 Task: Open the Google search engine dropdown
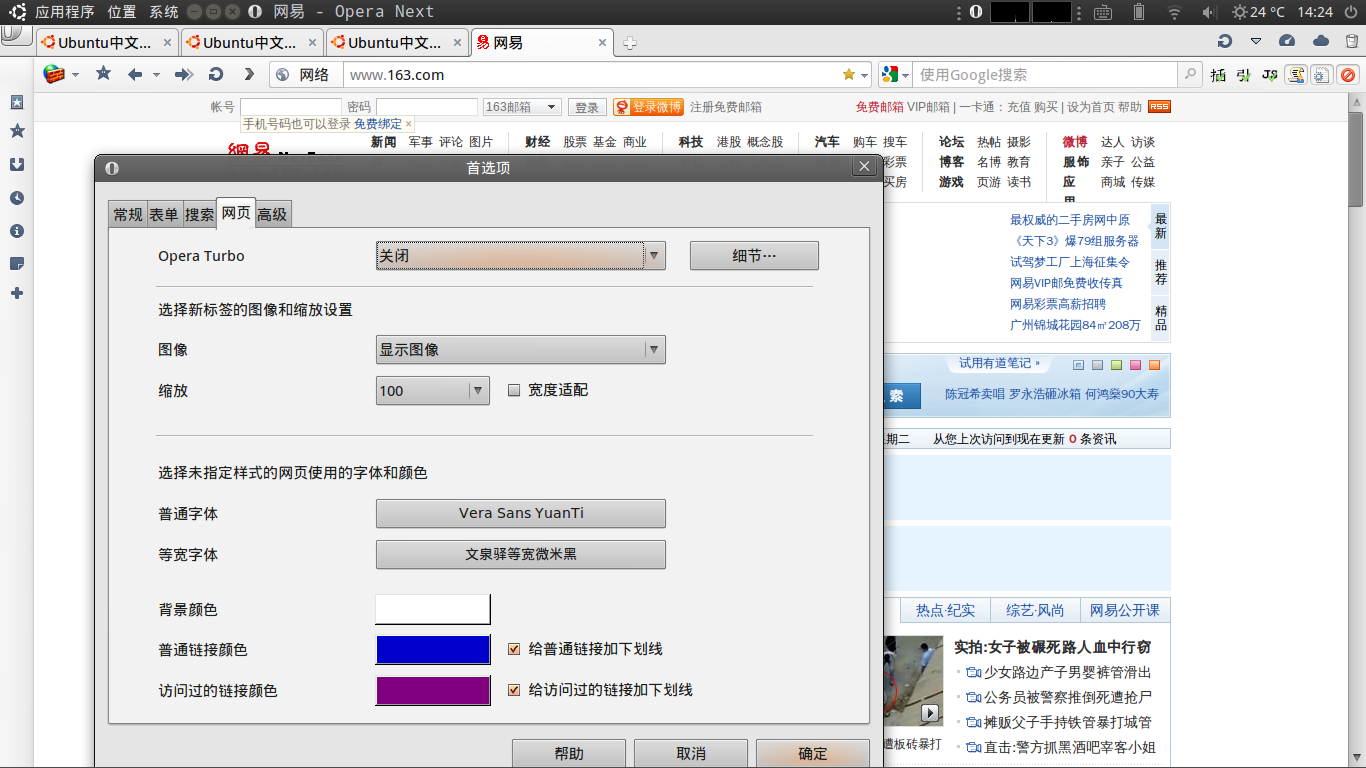click(x=895, y=75)
